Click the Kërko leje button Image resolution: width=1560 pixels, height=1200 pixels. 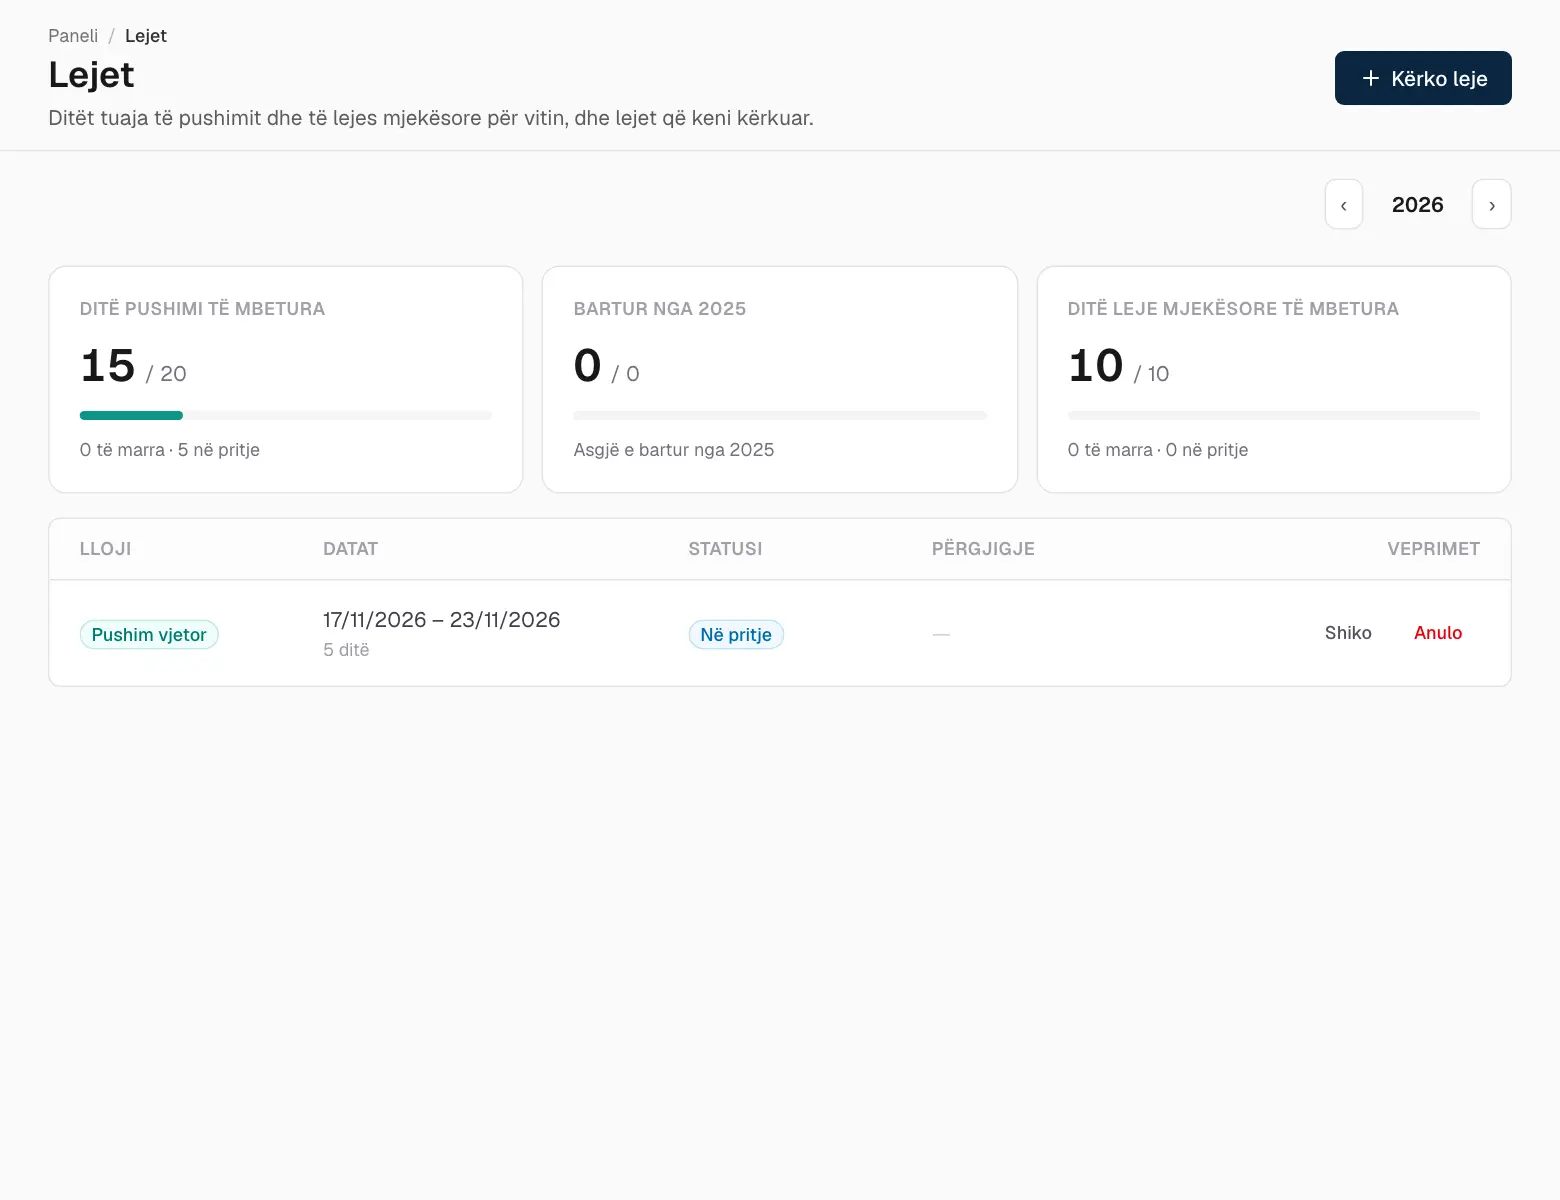pyautogui.click(x=1423, y=78)
